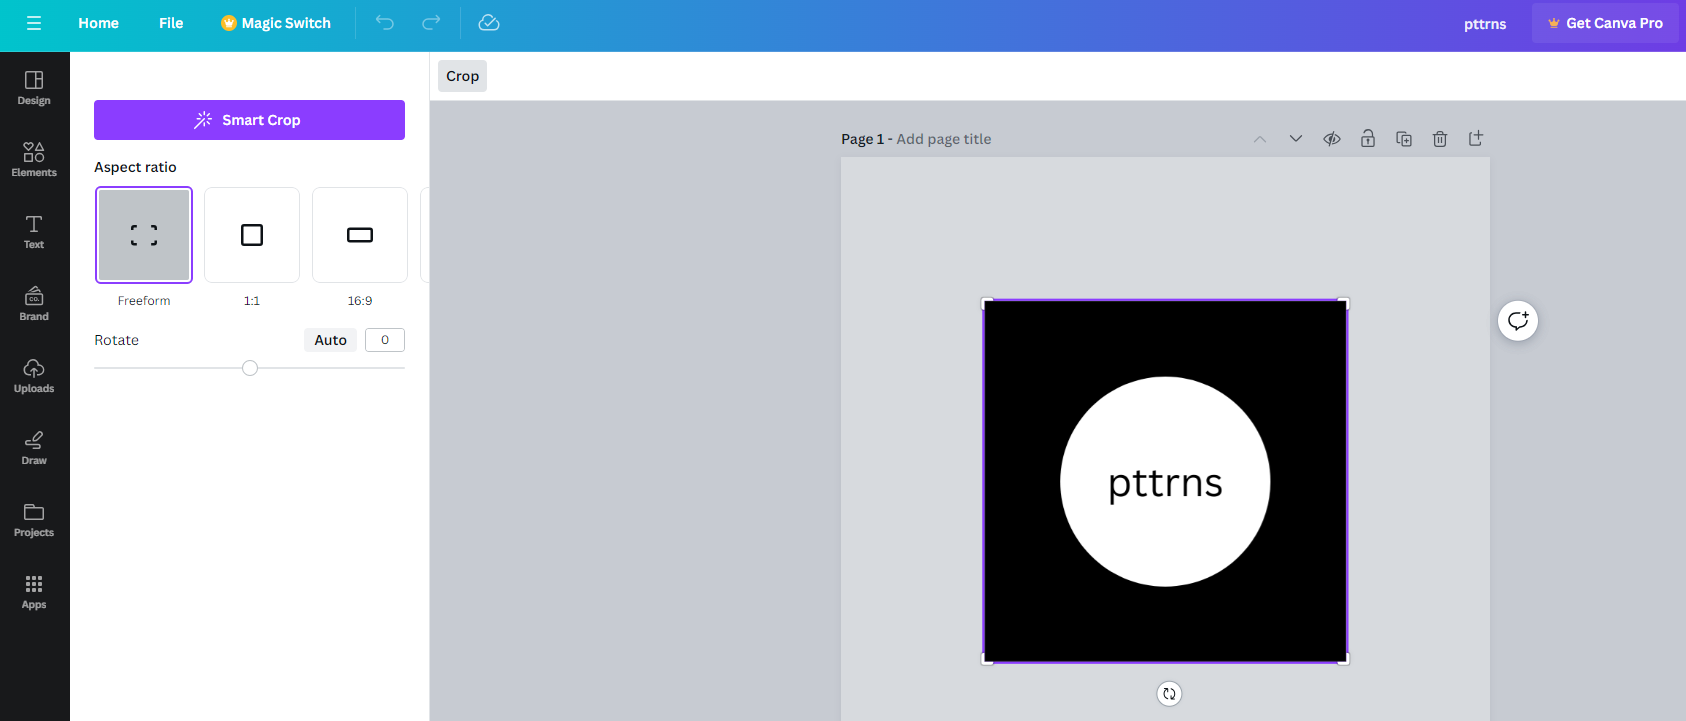The image size is (1686, 721).
Task: Open the File menu
Action: click(x=171, y=23)
